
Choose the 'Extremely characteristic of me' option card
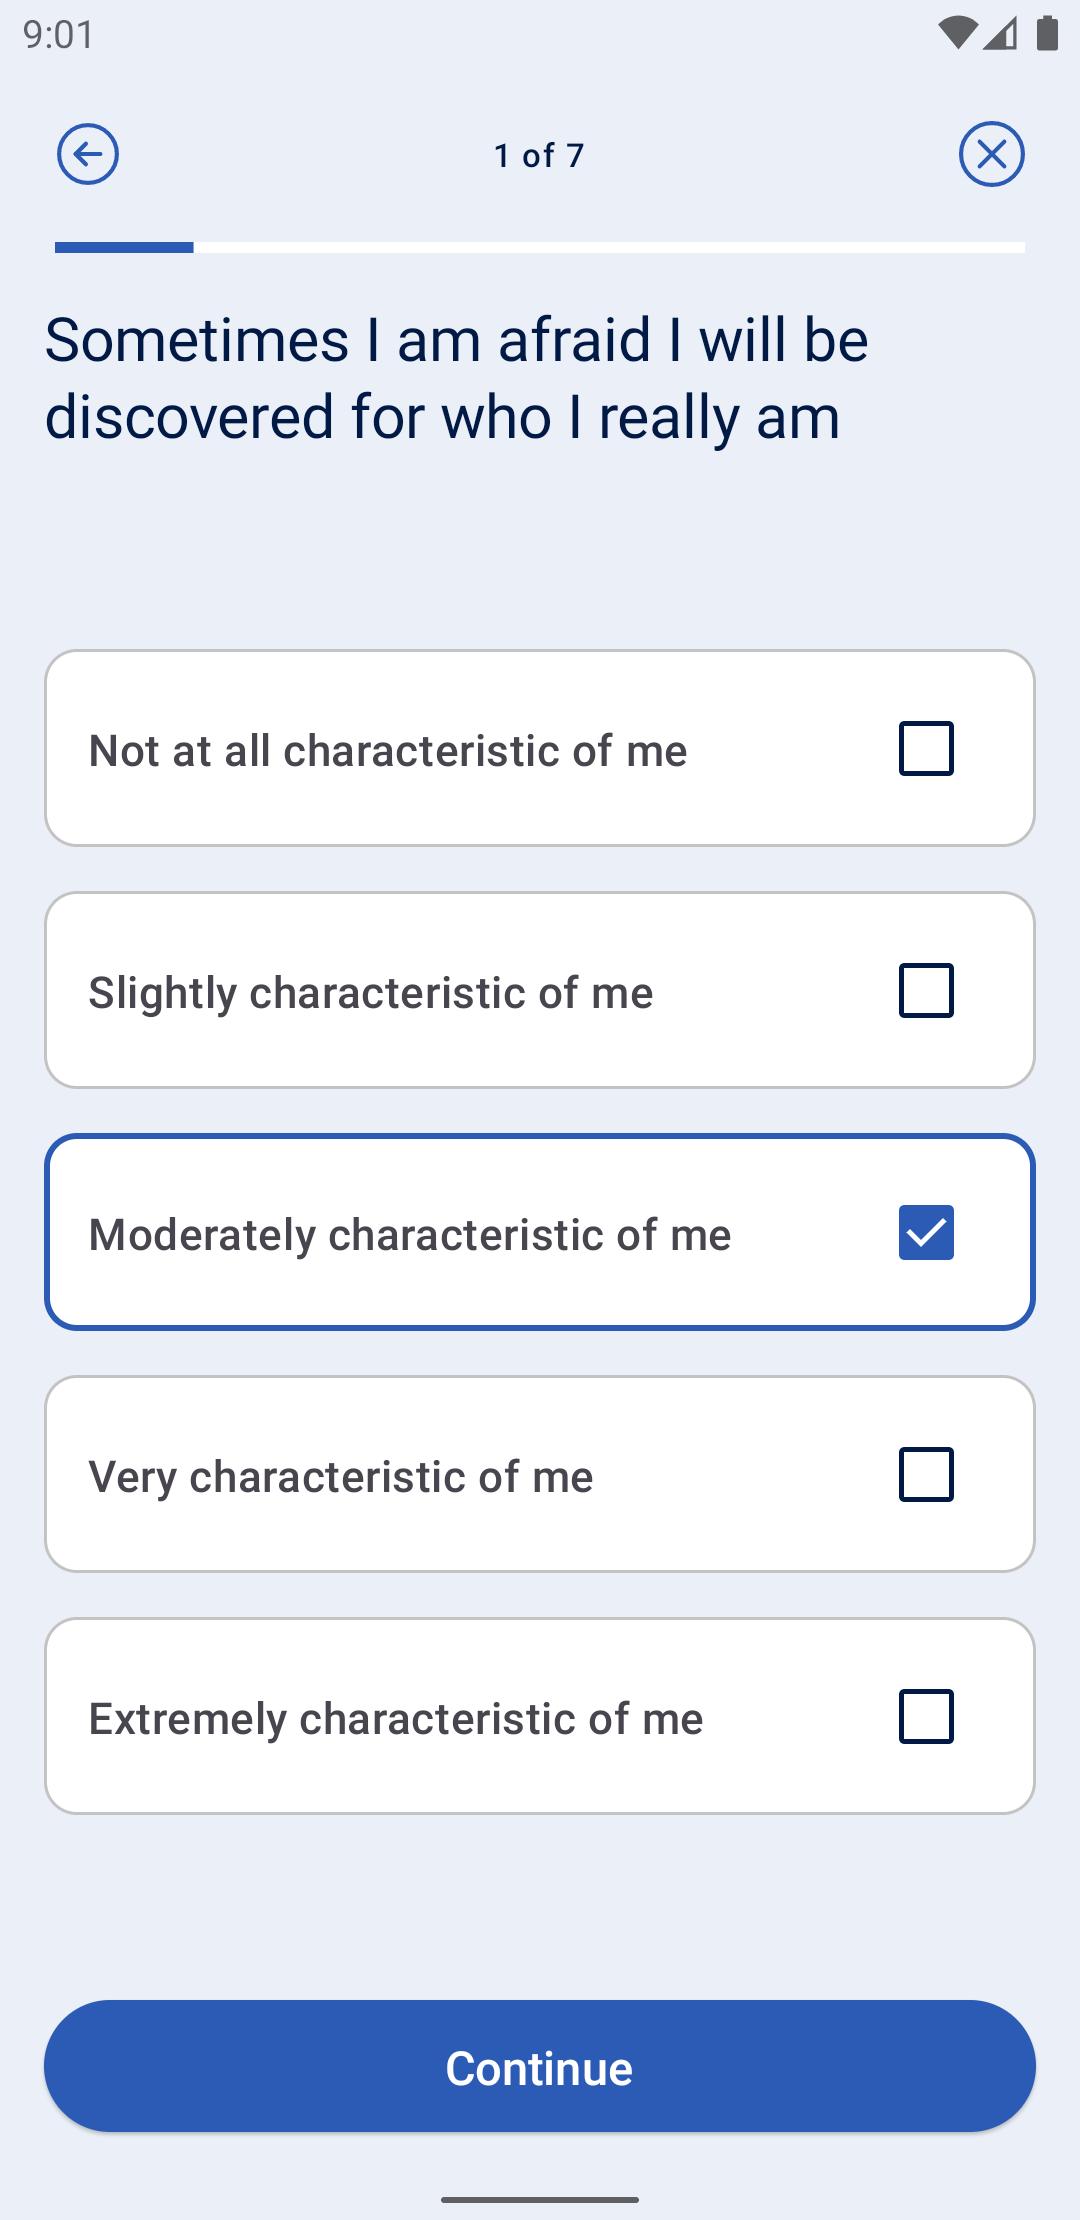pyautogui.click(x=540, y=1716)
